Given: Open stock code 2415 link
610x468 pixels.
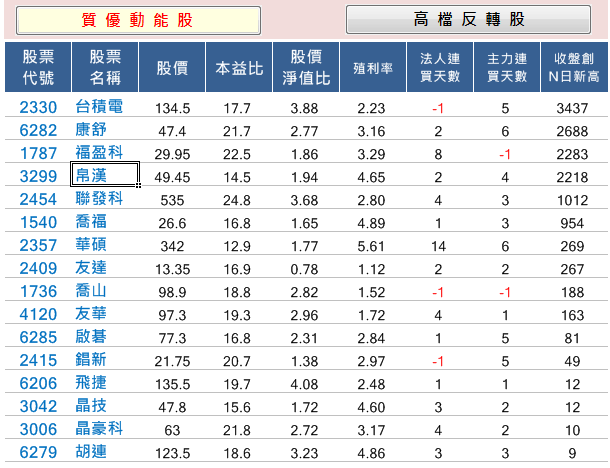Looking at the screenshot, I should 38,360.
